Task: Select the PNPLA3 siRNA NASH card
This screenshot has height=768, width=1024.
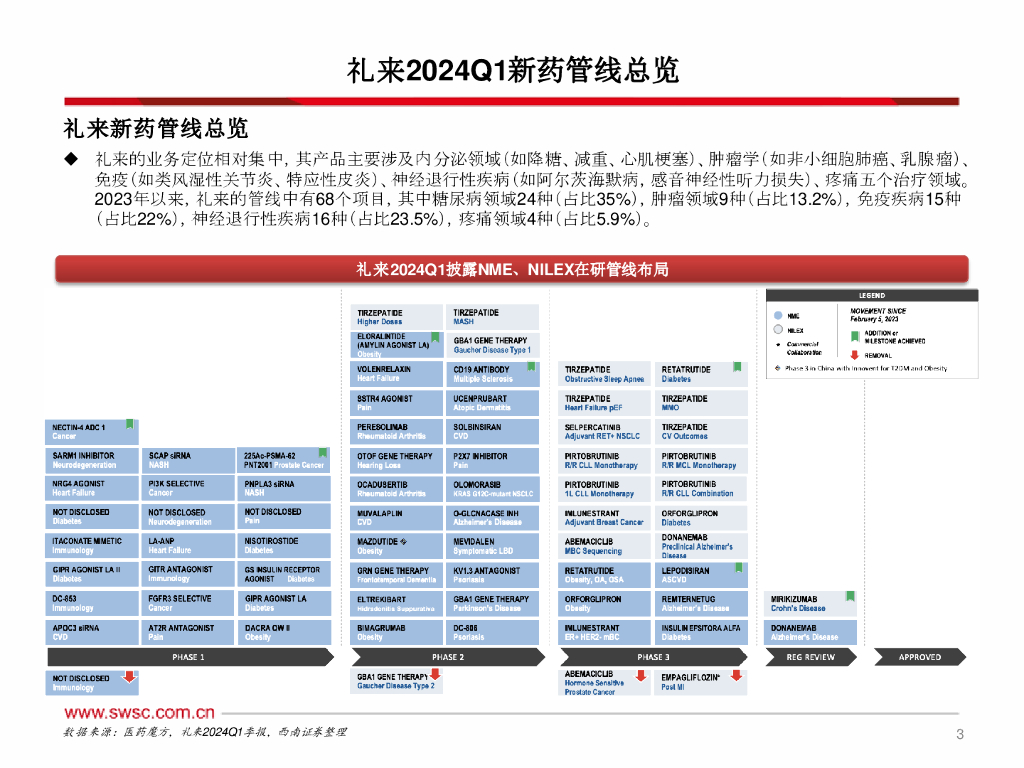Action: click(284, 488)
